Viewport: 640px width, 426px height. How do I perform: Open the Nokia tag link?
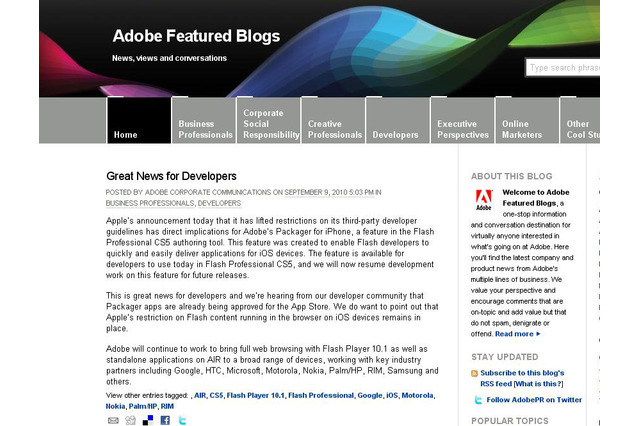(116, 406)
